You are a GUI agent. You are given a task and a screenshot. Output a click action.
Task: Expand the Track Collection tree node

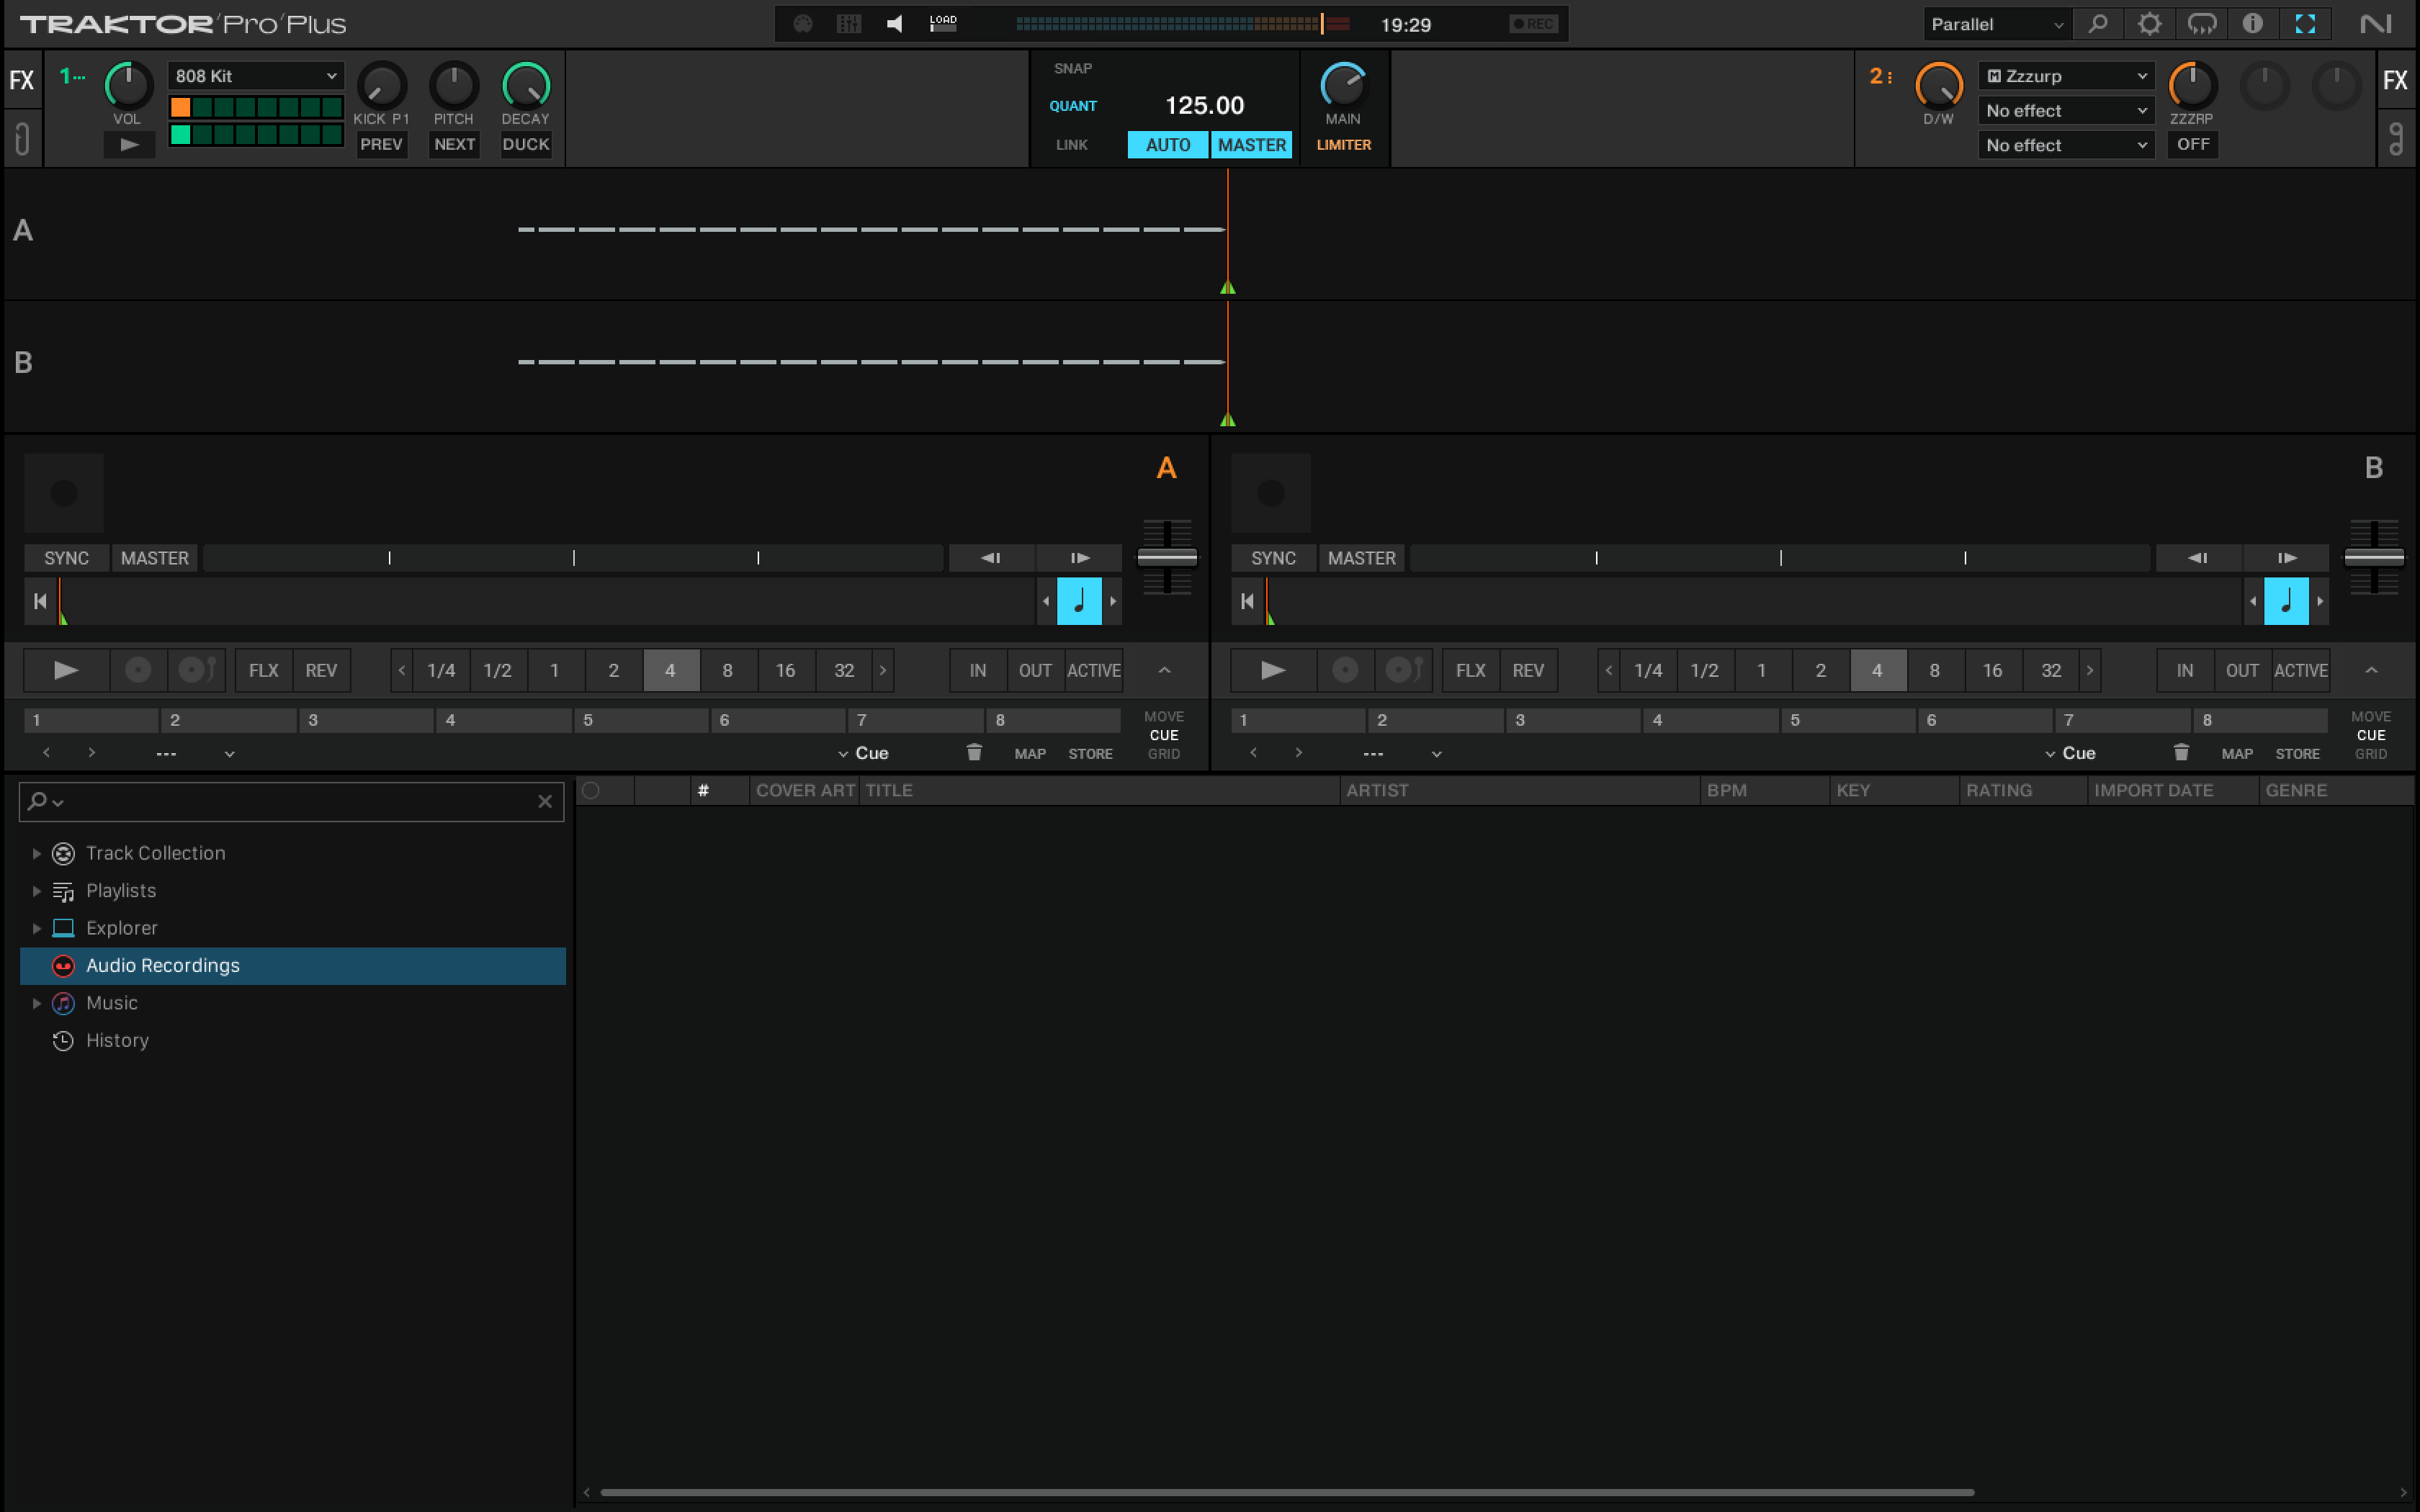36,853
